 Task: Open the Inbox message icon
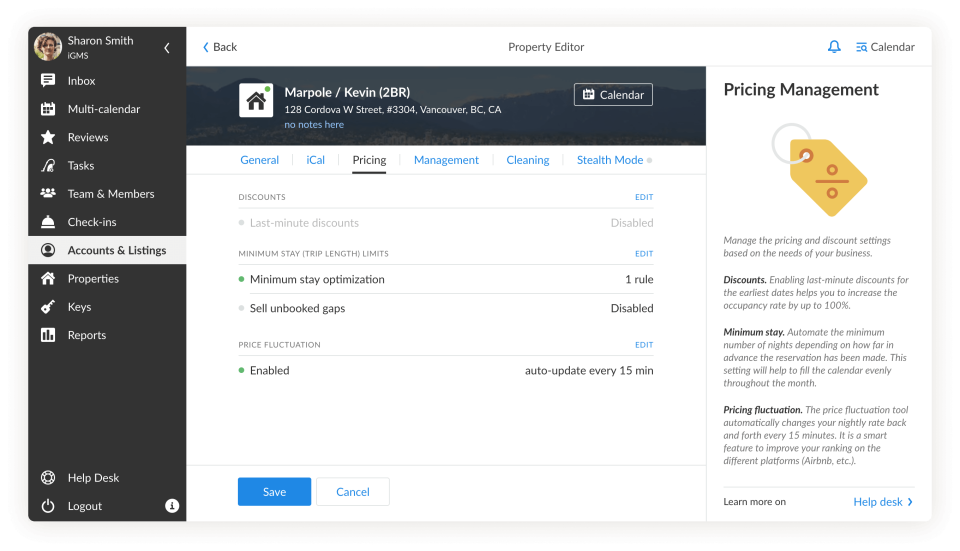click(x=48, y=81)
